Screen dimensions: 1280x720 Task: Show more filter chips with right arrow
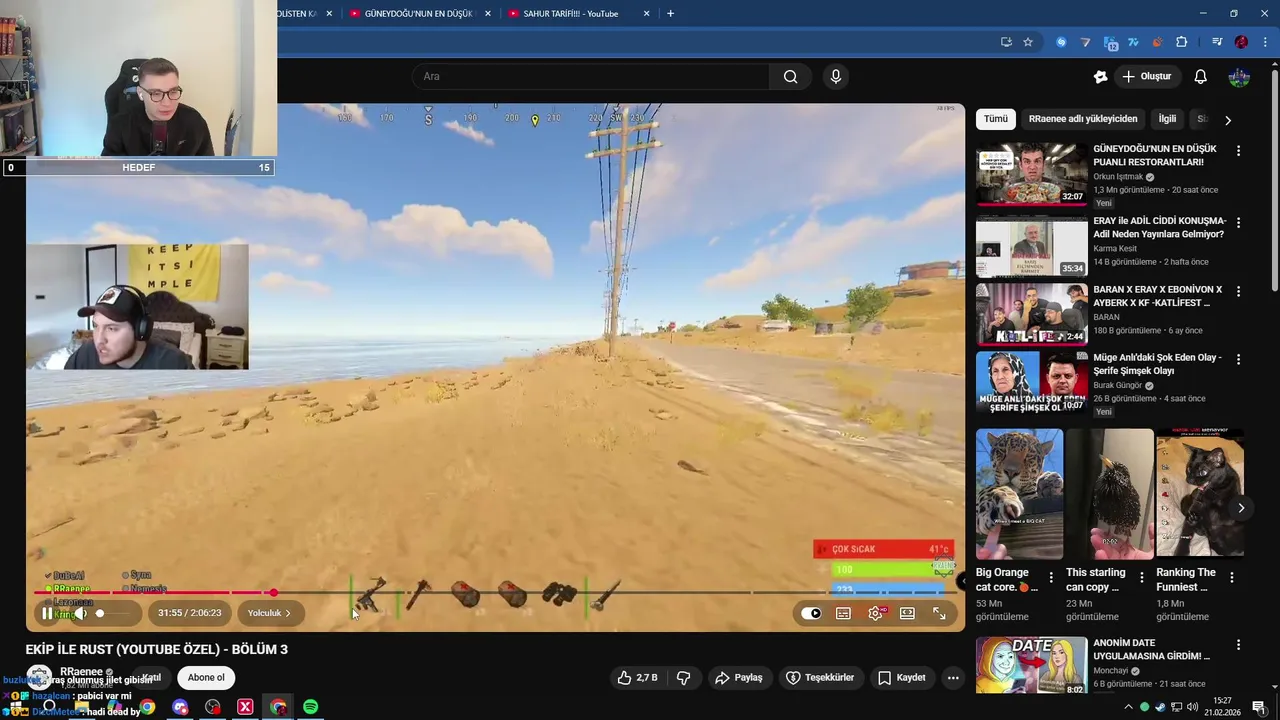1228,119
